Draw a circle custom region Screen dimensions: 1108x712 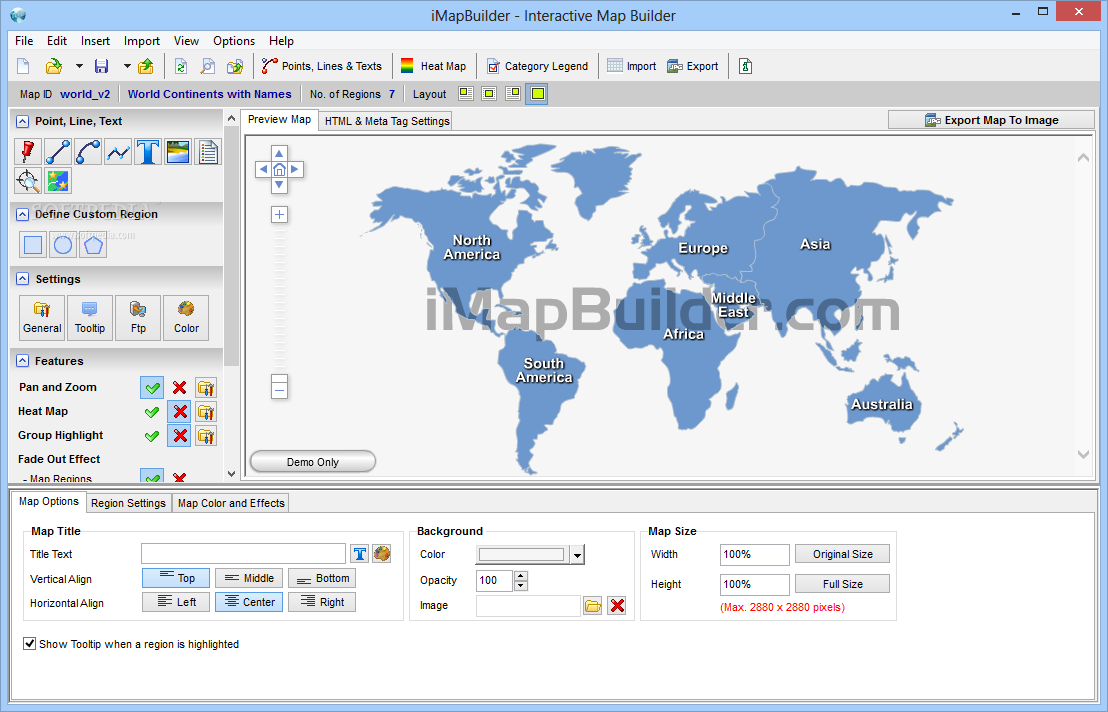[x=63, y=245]
